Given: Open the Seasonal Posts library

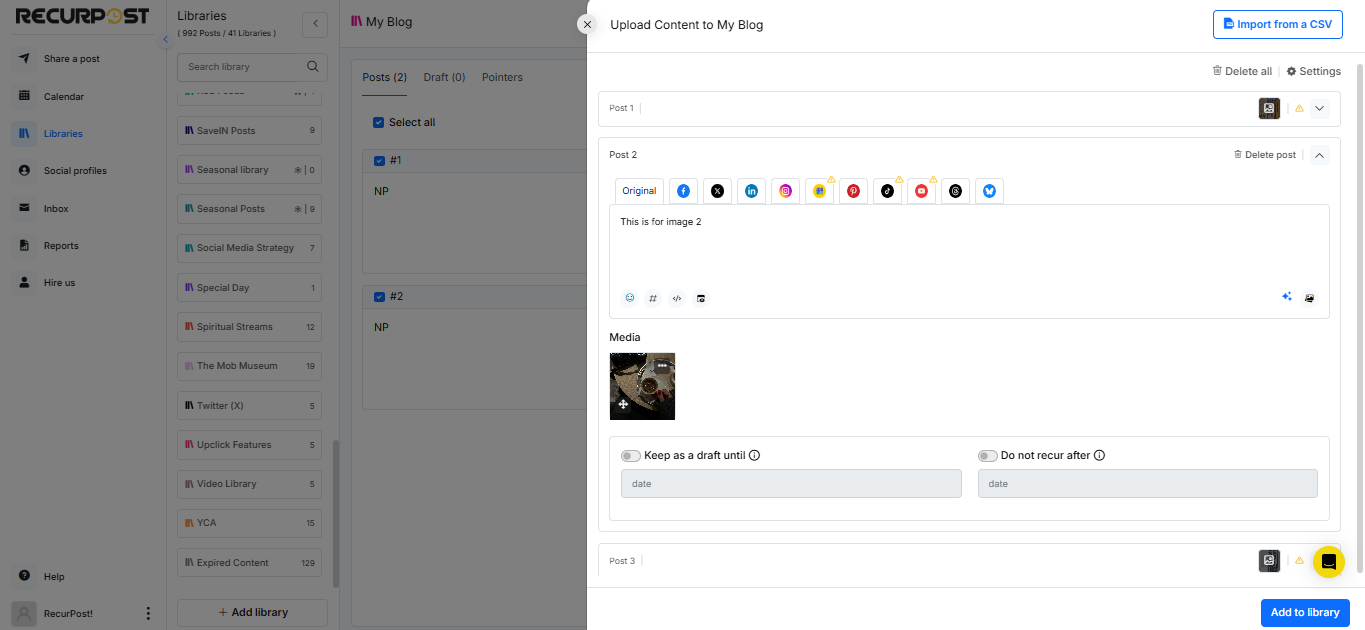Looking at the screenshot, I should [249, 209].
